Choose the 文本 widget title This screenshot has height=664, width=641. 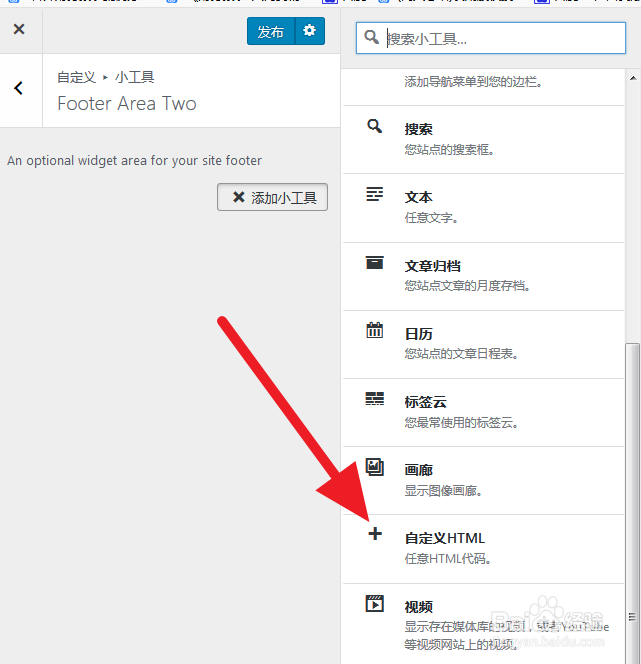click(x=418, y=197)
